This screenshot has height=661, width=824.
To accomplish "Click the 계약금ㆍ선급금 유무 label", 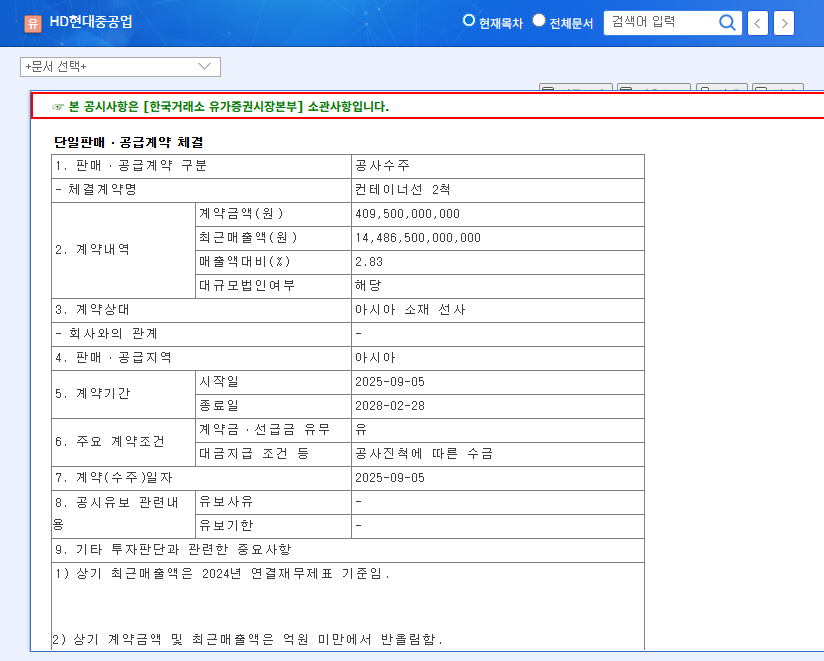I will tap(264, 429).
